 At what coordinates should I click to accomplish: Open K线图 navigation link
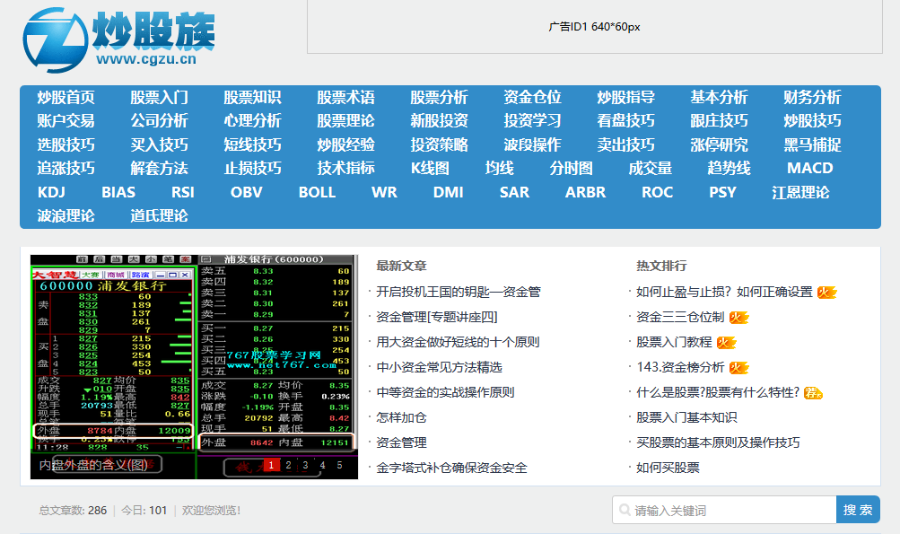tap(430, 168)
